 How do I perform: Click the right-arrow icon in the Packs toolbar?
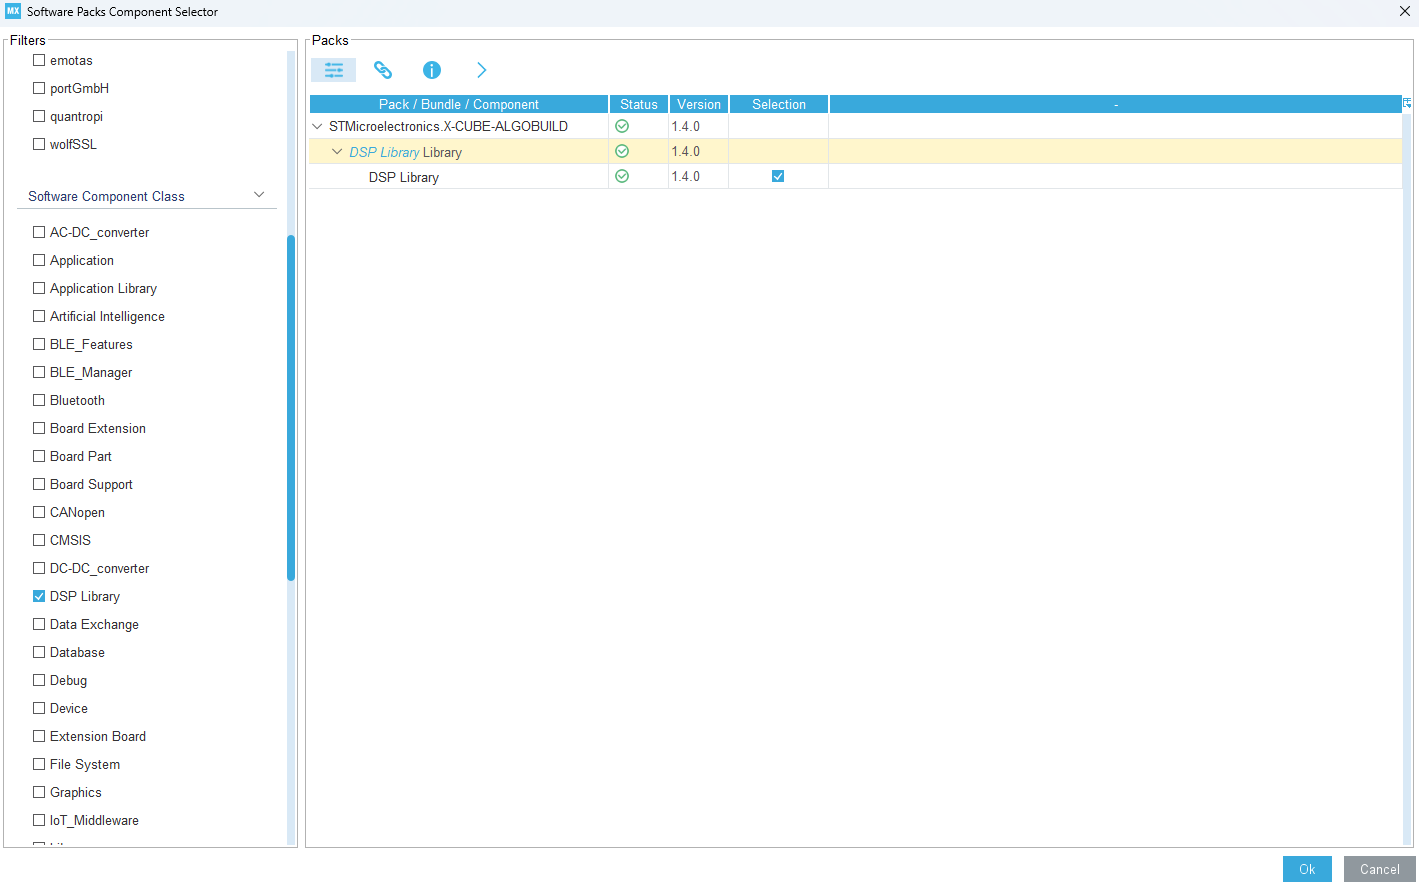(x=481, y=70)
